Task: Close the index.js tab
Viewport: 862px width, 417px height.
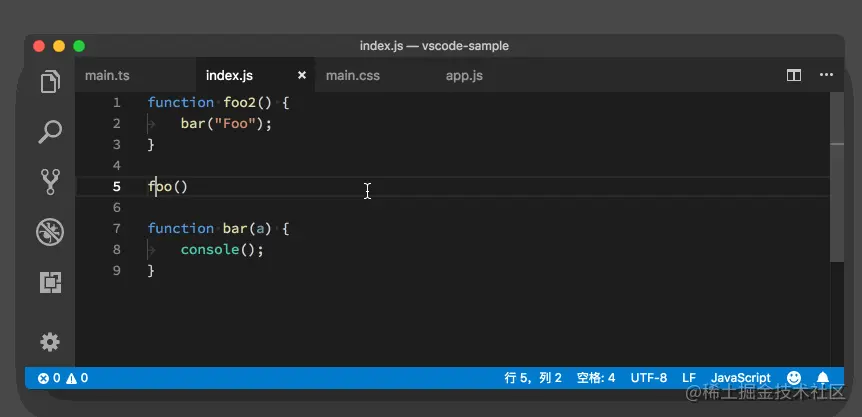Action: [302, 75]
